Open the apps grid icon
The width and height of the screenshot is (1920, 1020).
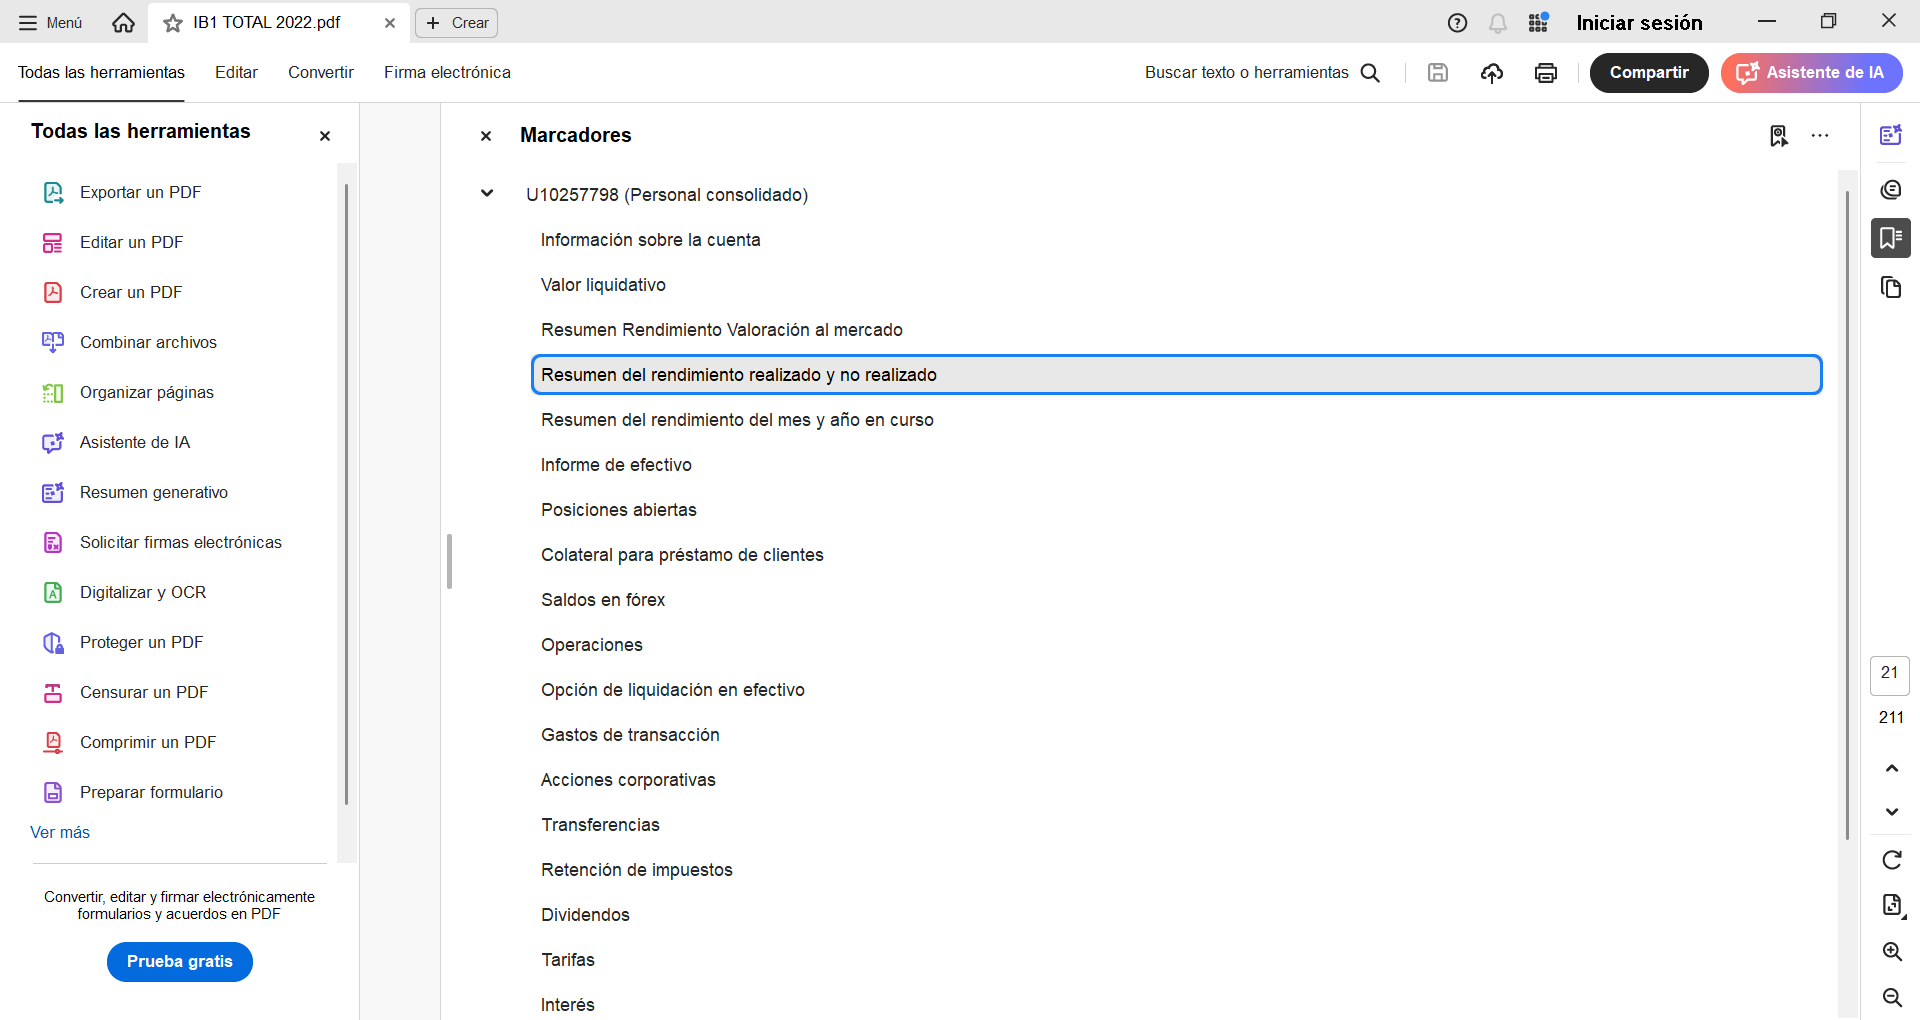coord(1539,22)
